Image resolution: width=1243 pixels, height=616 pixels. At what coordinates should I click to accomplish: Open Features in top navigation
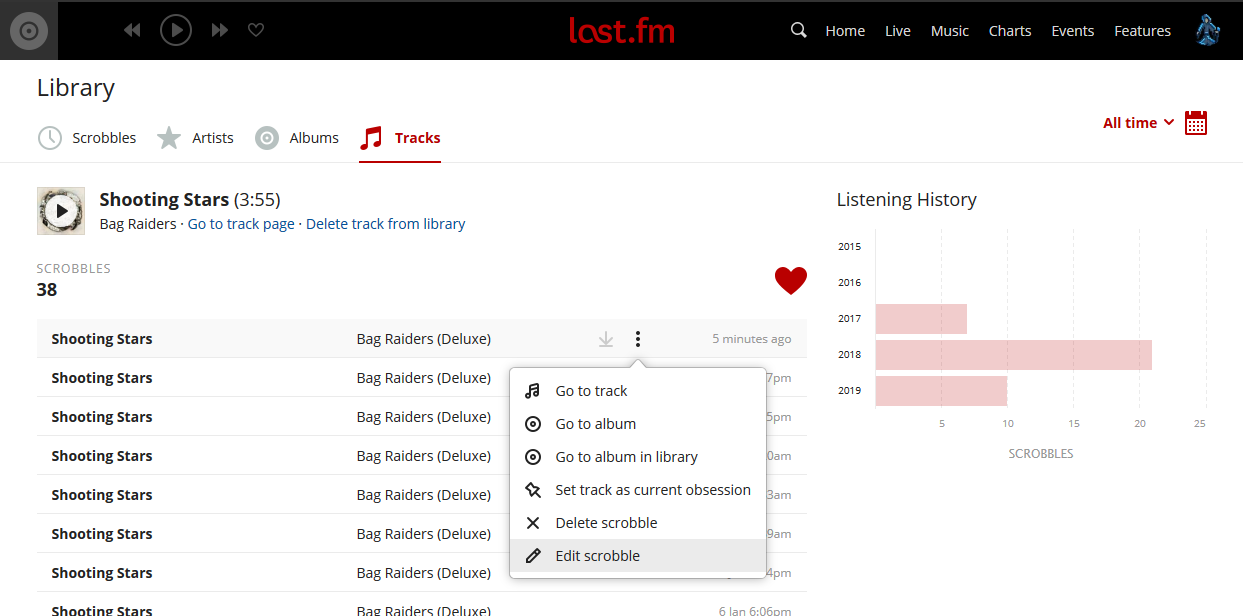pos(1142,31)
